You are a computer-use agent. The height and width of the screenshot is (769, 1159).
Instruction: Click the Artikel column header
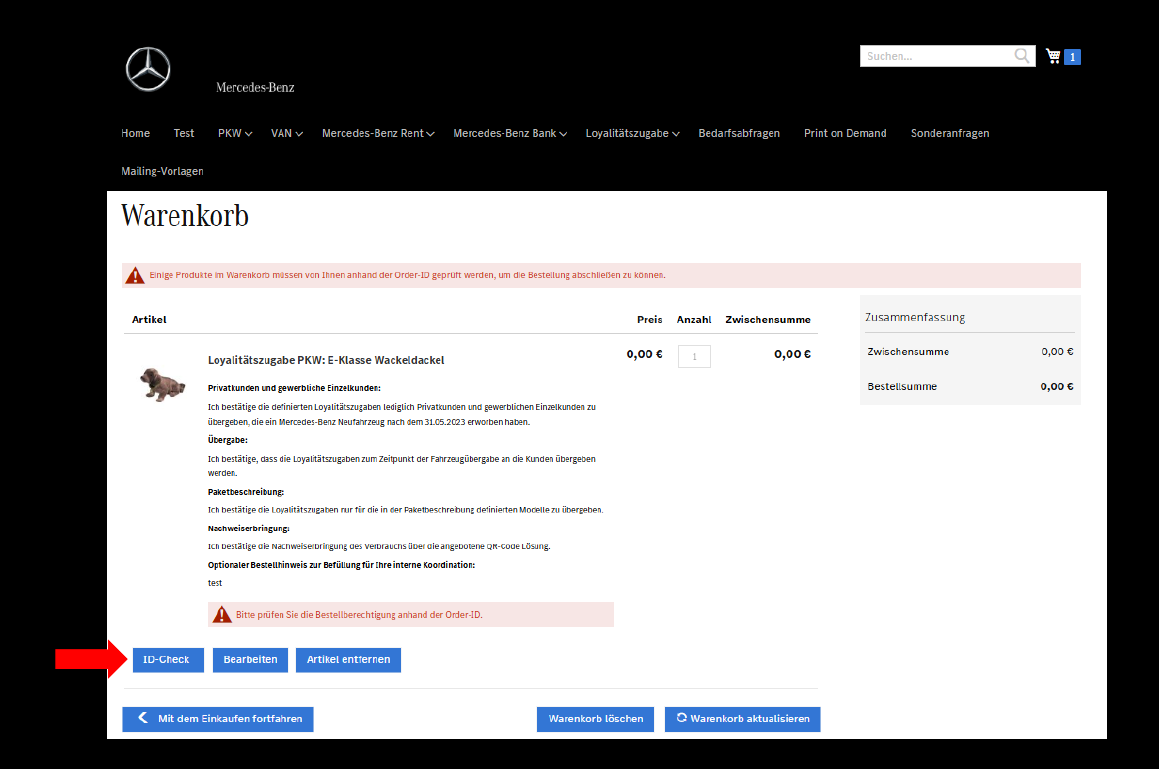(x=149, y=319)
